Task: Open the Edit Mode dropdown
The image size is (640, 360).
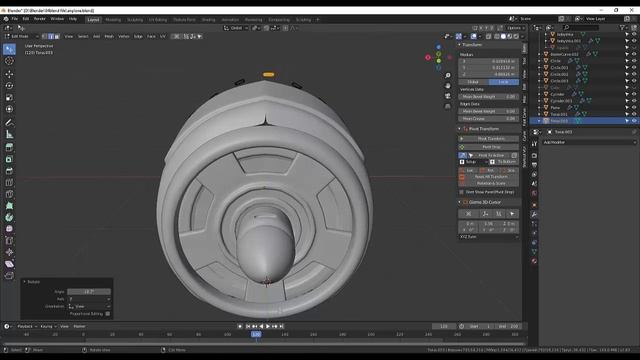Action: tap(22, 36)
